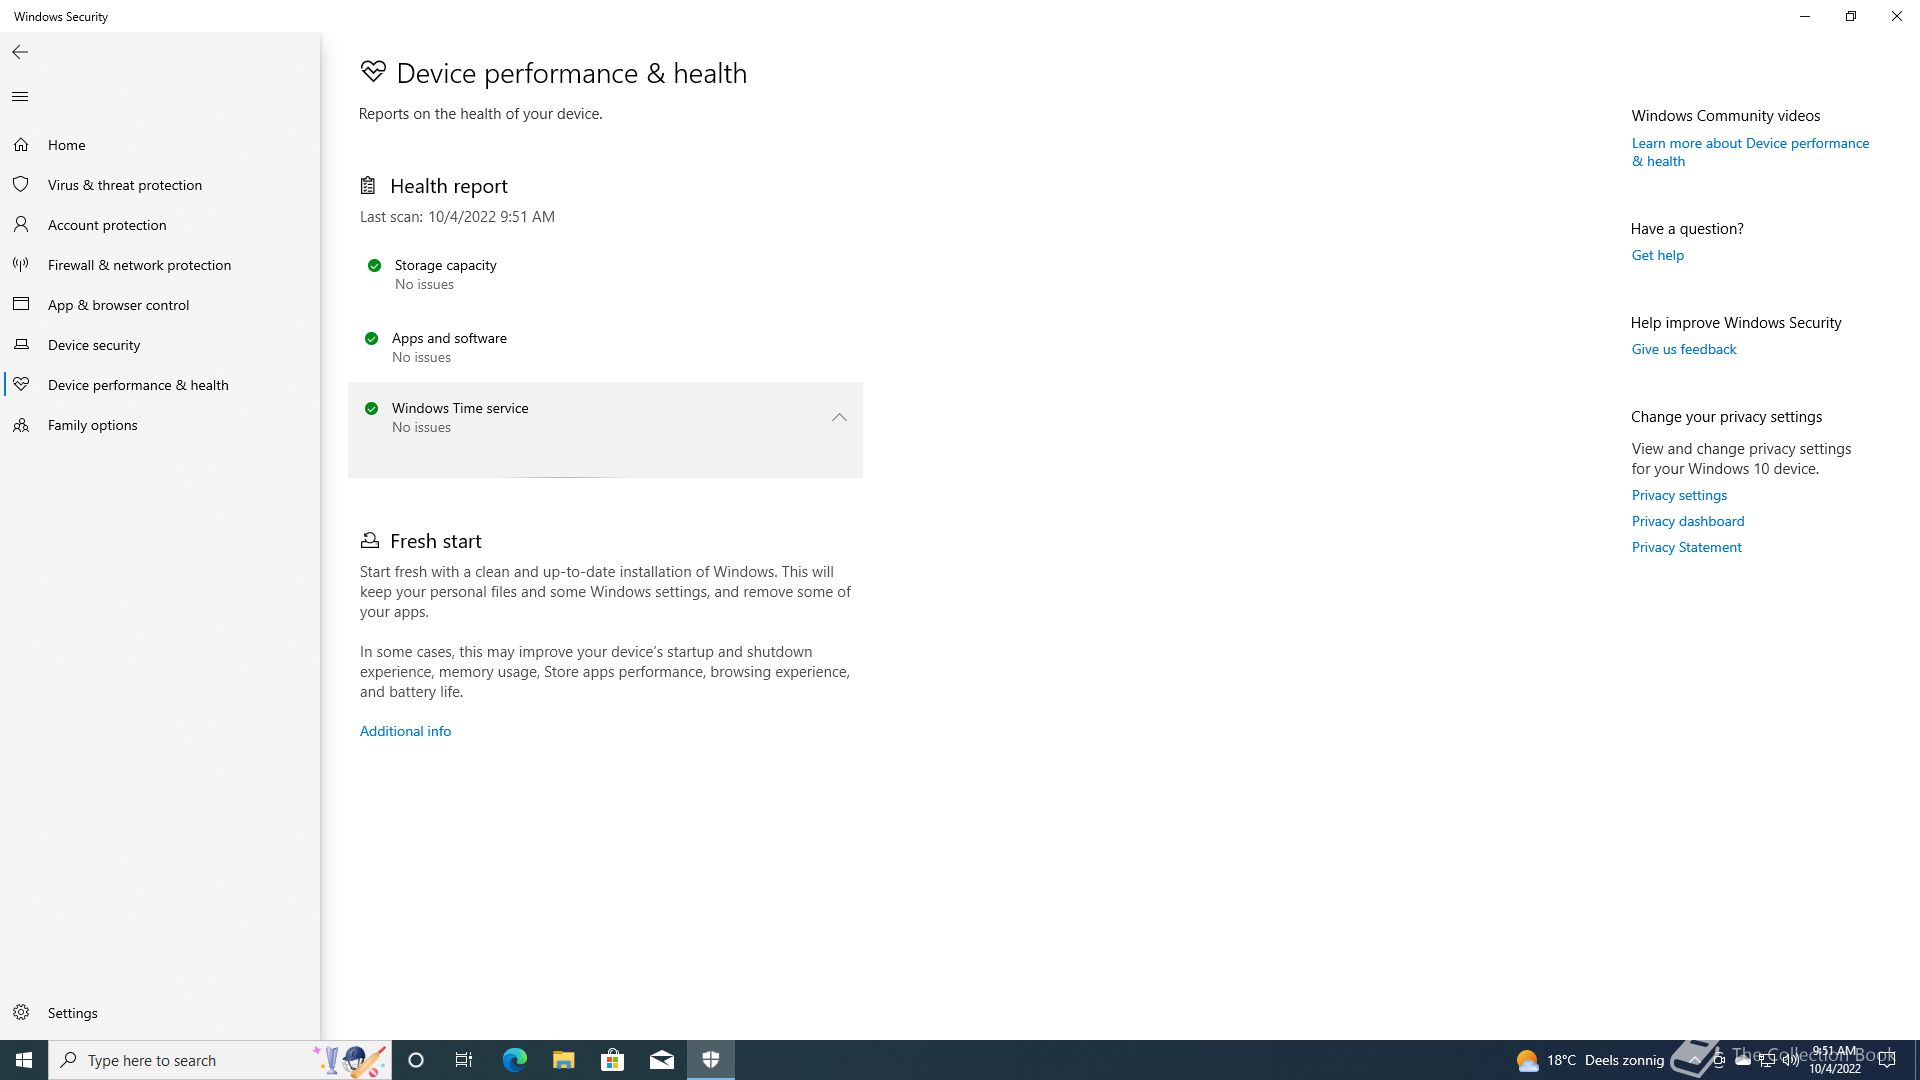Viewport: 1920px width, 1080px height.
Task: Open Privacy settings link
Action: [x=1679, y=495]
